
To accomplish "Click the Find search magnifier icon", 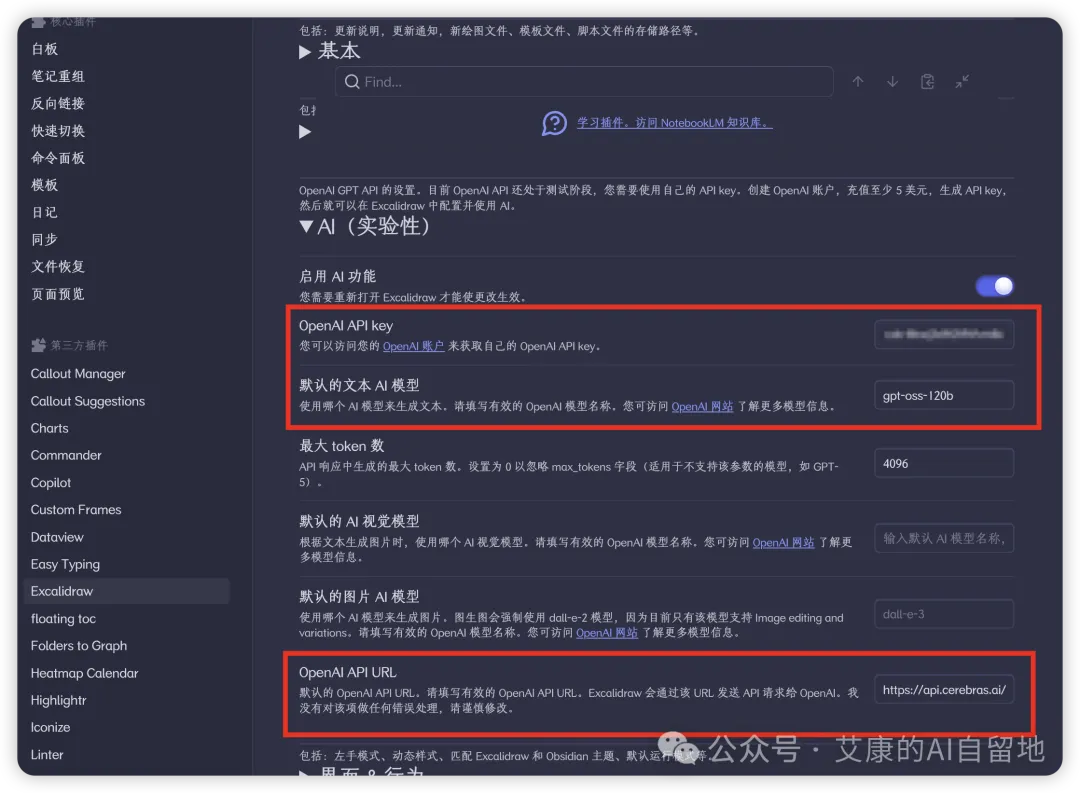I will [x=352, y=82].
